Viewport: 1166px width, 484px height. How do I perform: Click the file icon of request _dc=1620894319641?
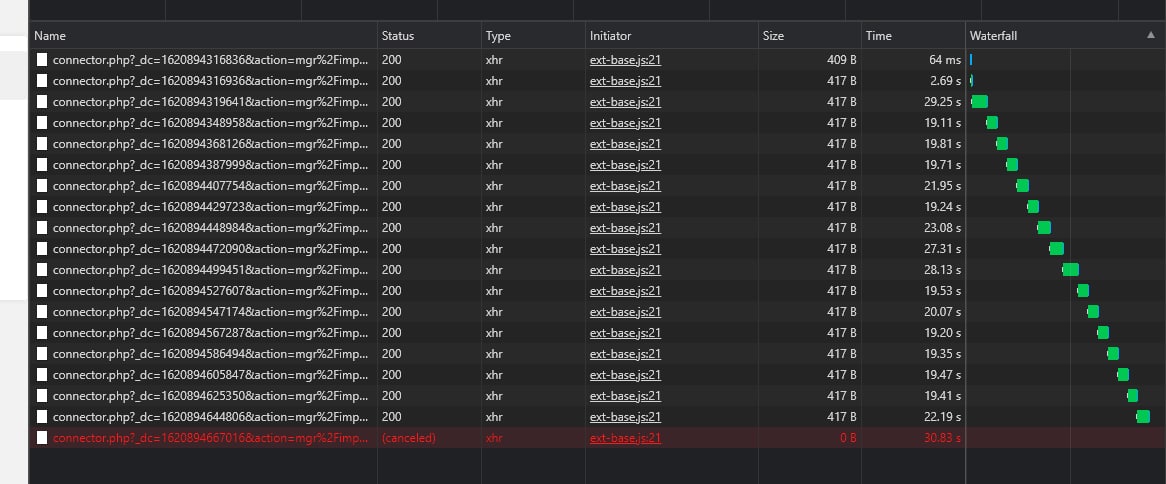(x=42, y=102)
